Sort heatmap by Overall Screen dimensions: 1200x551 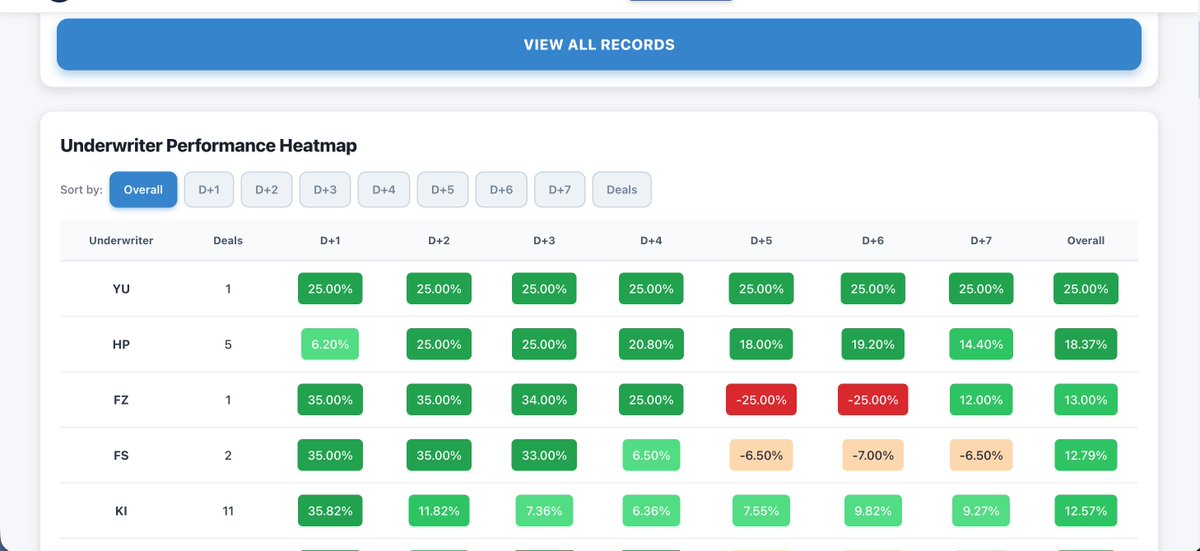coord(143,189)
